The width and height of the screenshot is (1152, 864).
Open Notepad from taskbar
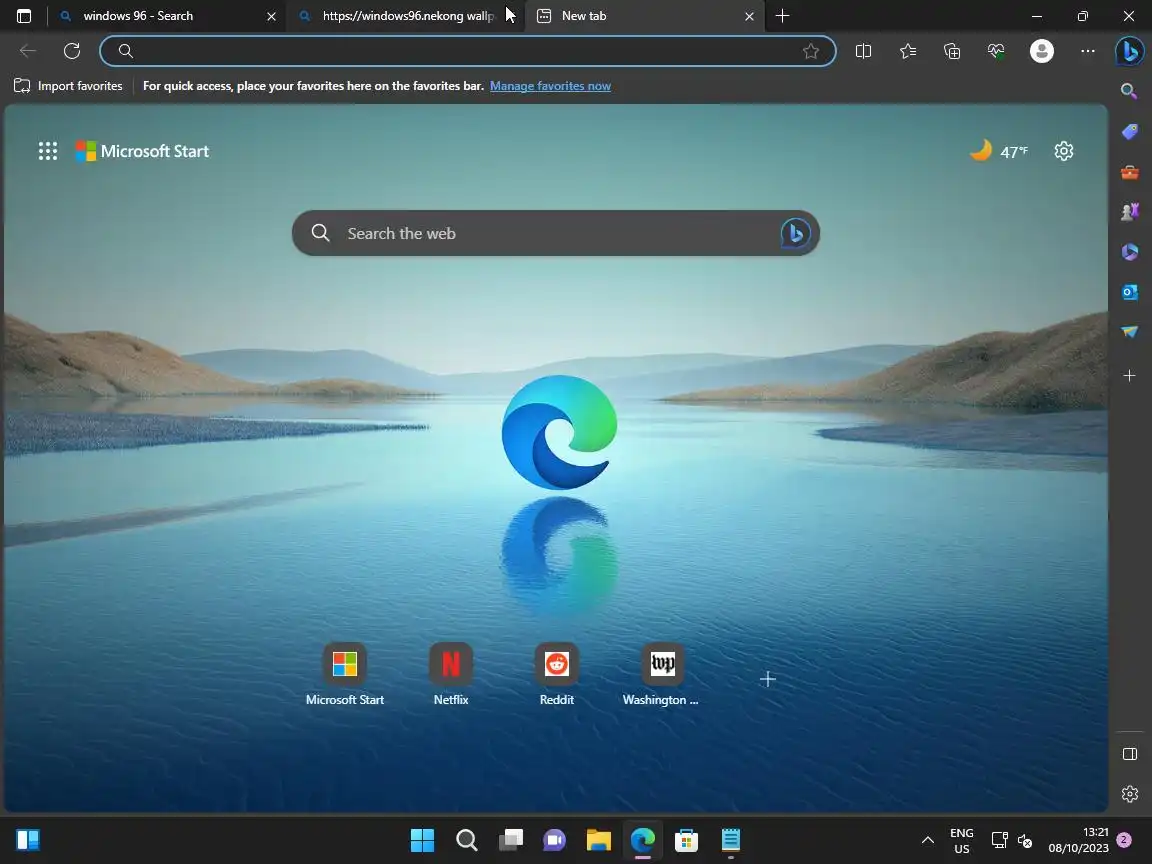click(730, 840)
